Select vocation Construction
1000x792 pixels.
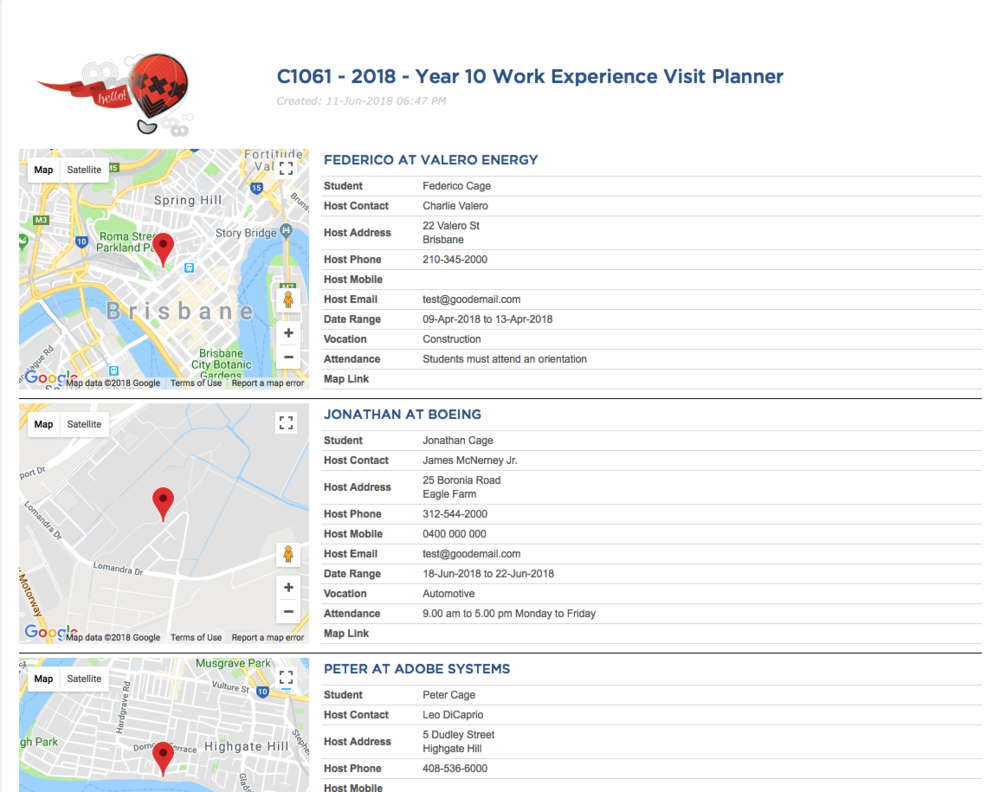[x=452, y=339]
